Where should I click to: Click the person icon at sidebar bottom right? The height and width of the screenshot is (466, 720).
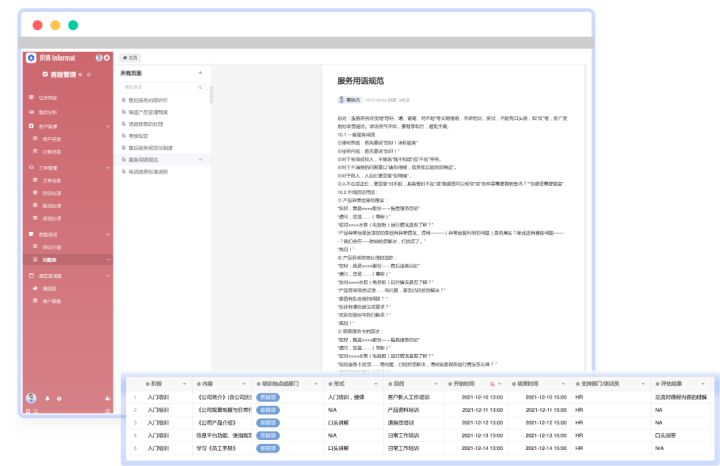(107, 398)
